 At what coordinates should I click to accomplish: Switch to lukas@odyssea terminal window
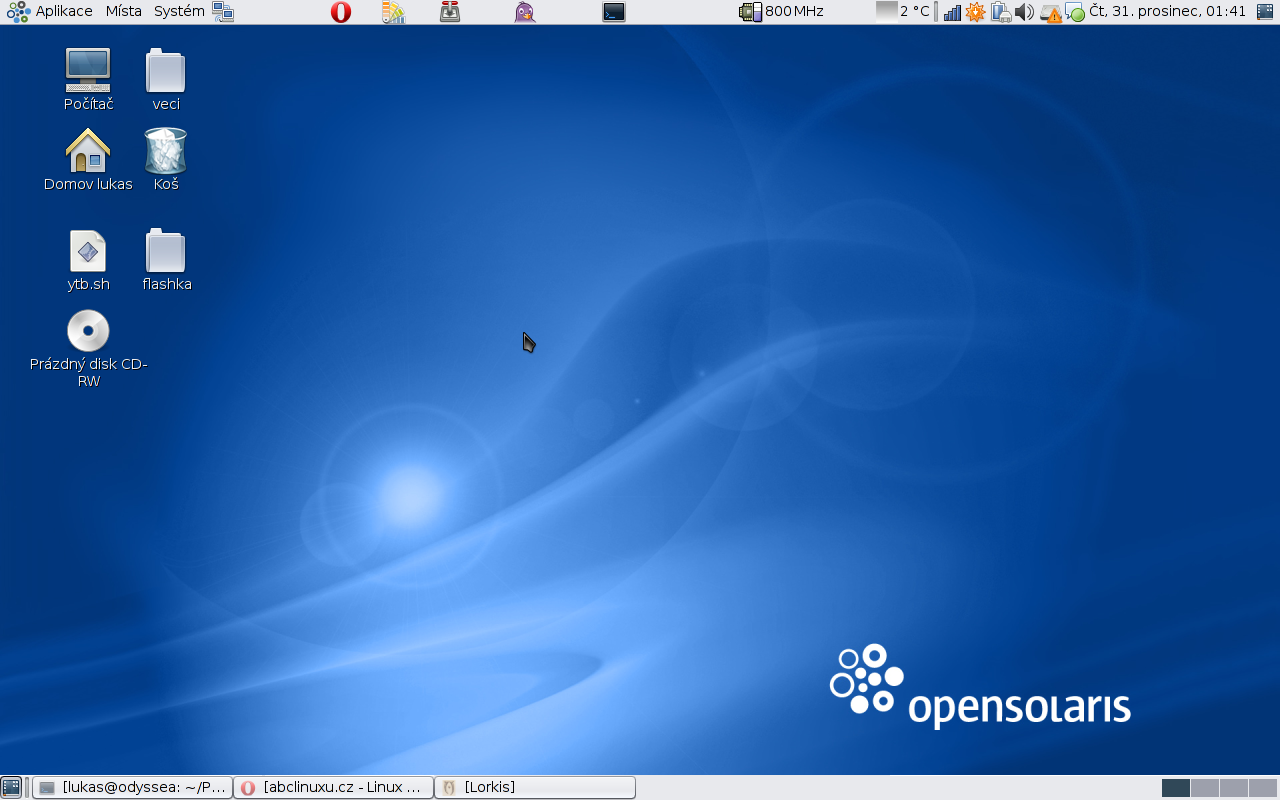coord(133,787)
